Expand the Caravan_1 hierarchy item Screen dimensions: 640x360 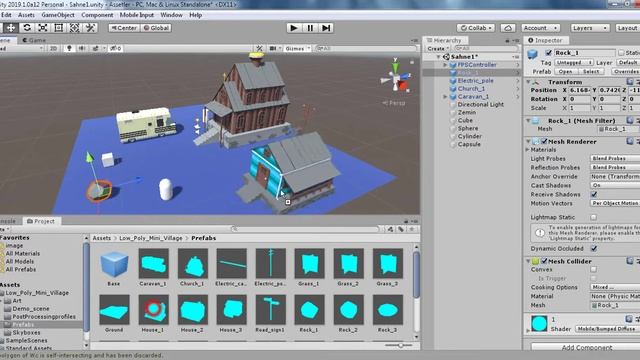pyautogui.click(x=445, y=97)
